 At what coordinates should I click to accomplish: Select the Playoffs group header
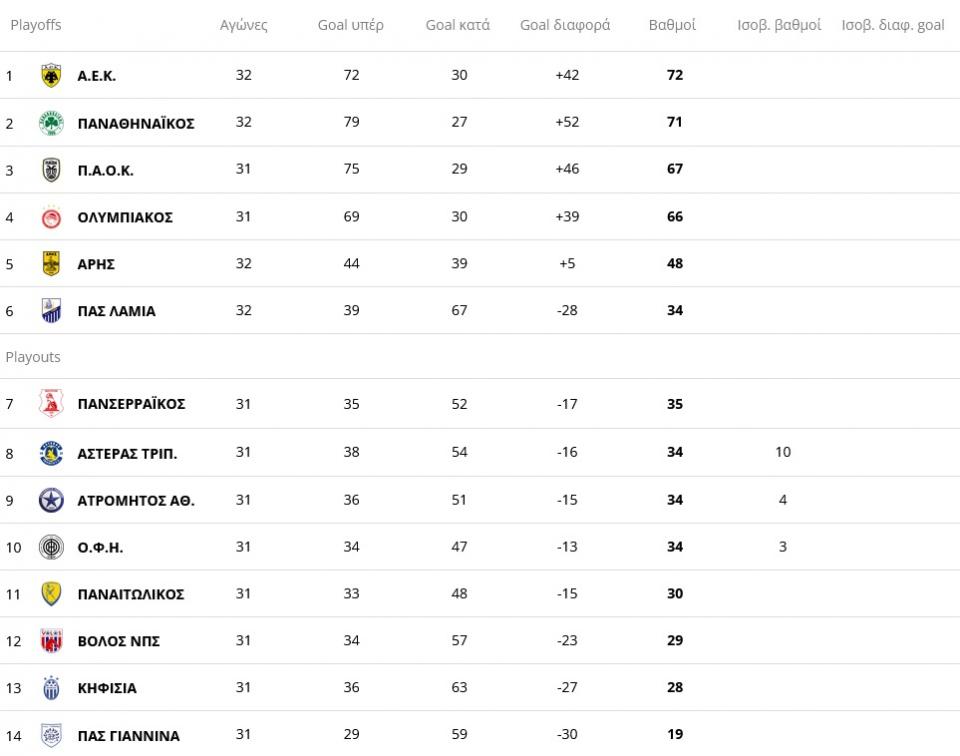coord(36,25)
